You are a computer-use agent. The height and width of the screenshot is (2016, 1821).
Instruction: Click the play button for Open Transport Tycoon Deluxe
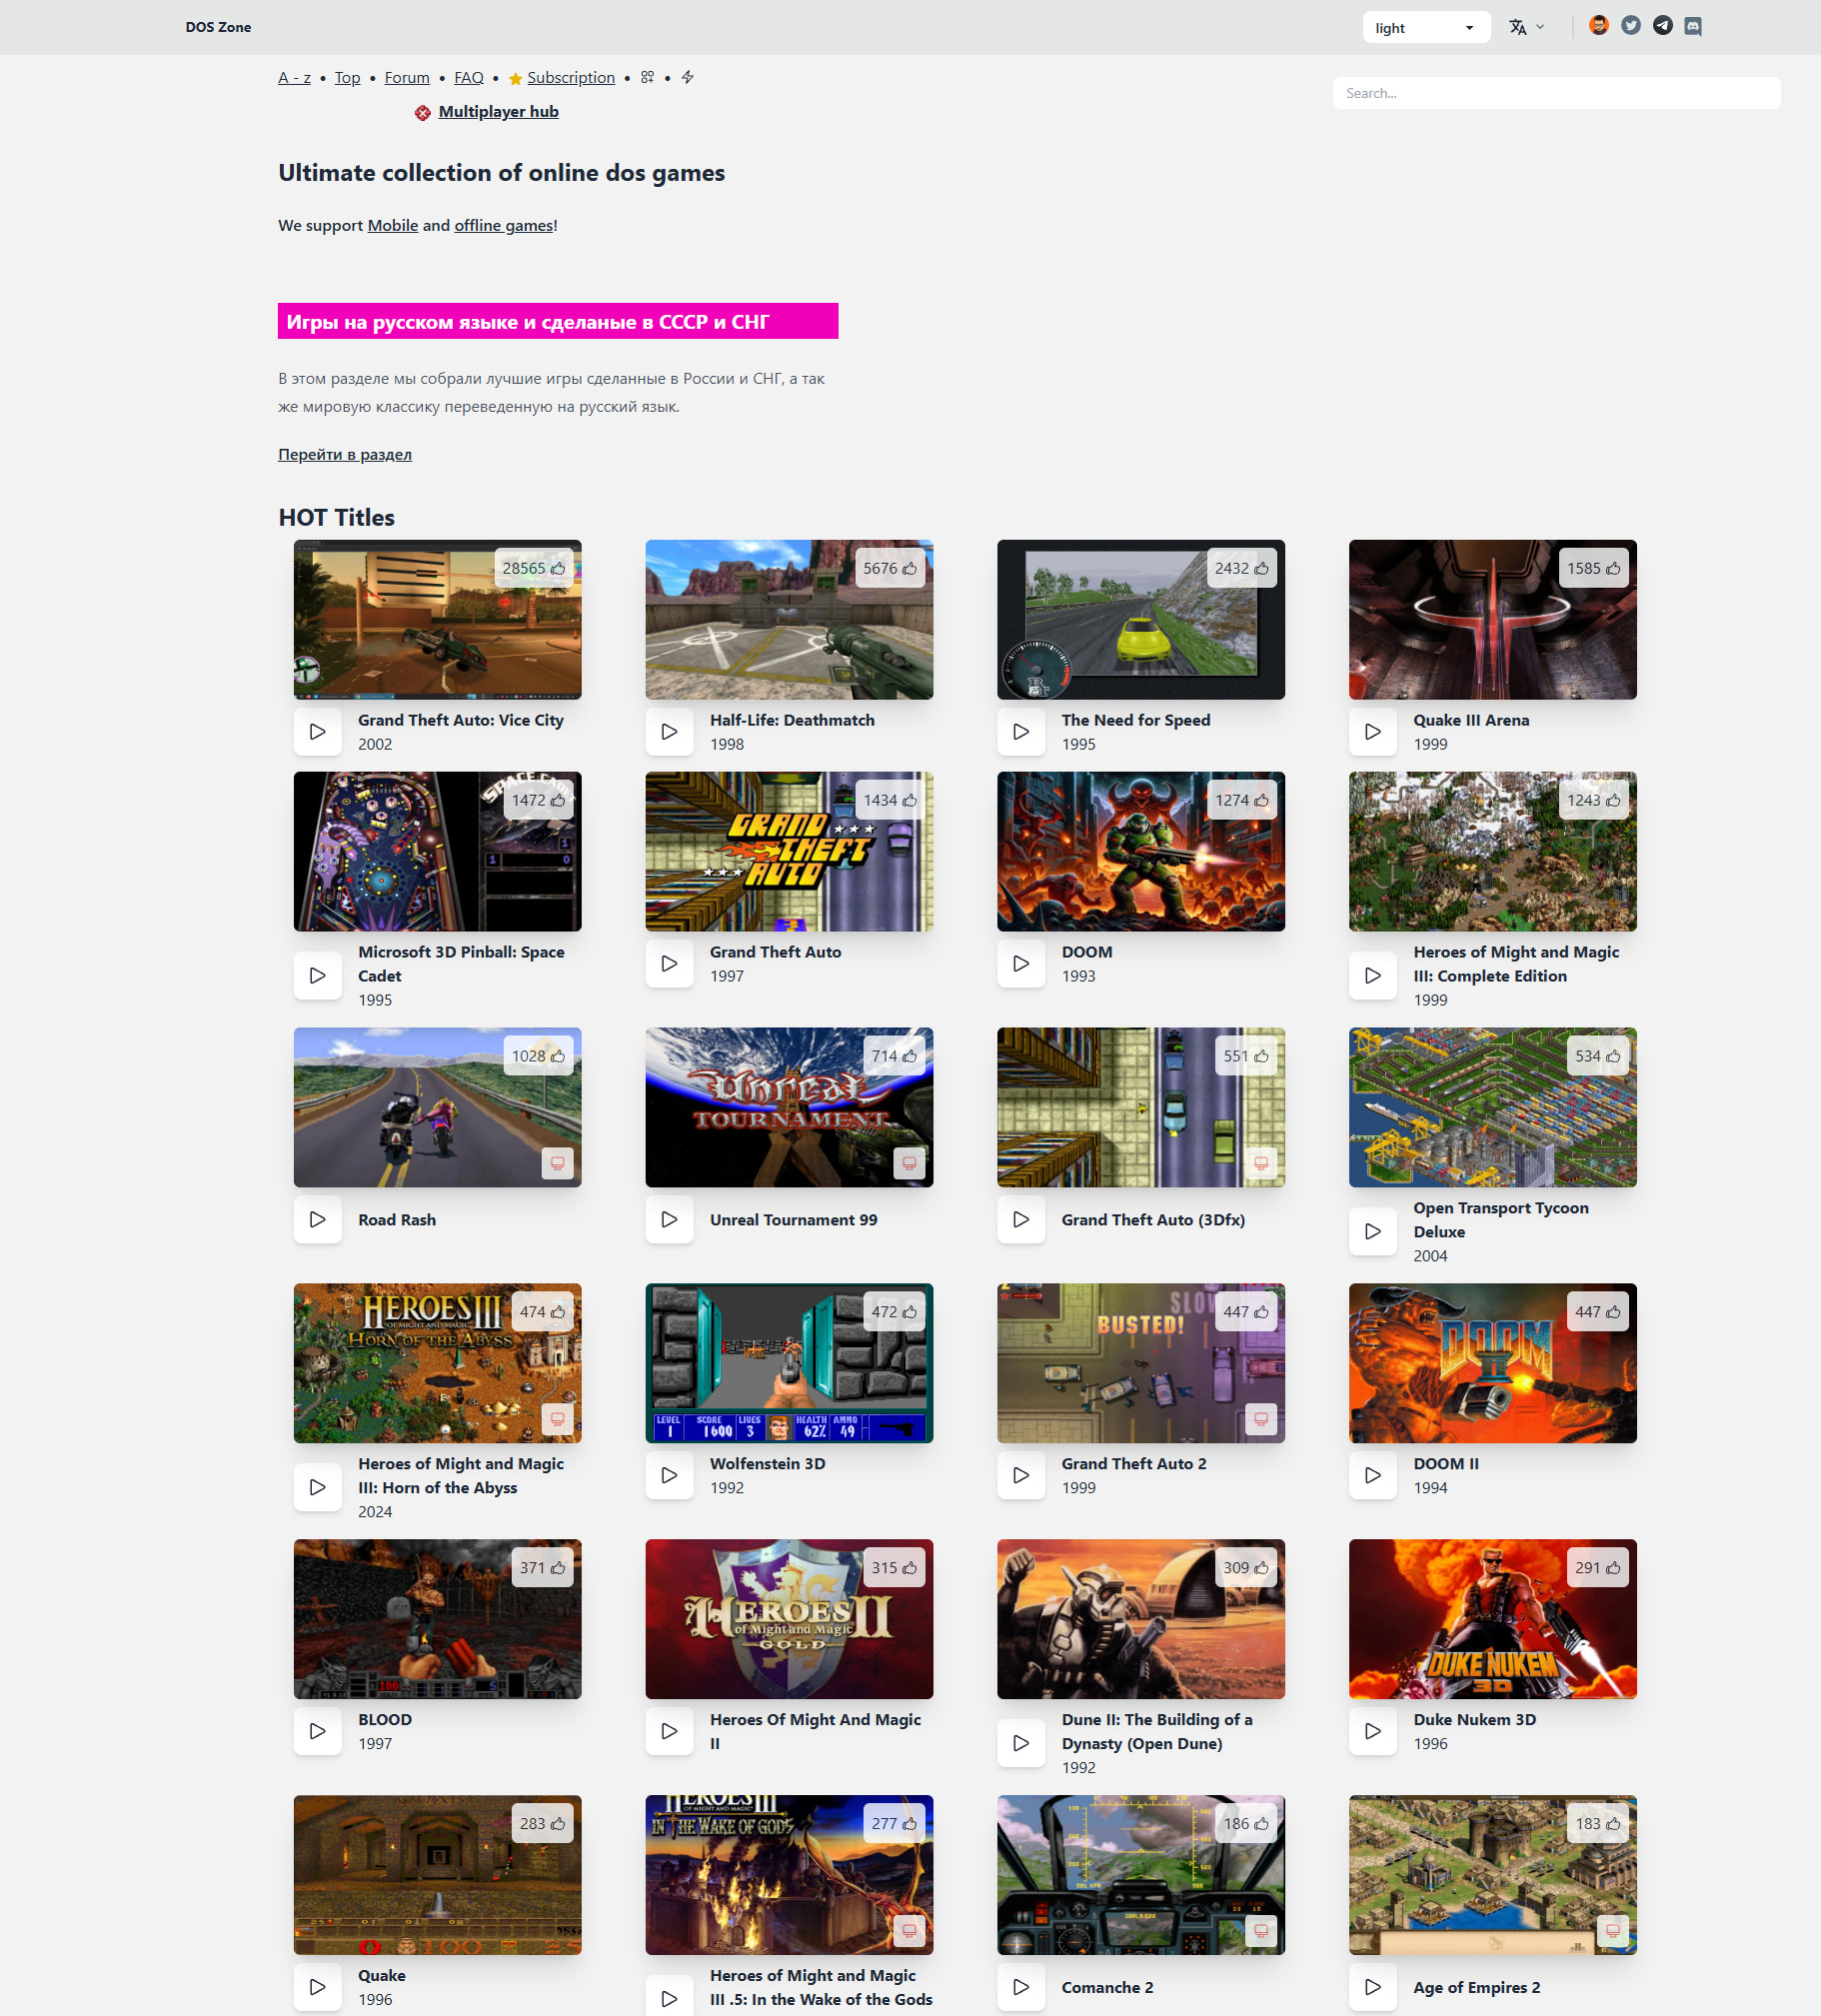tap(1373, 1232)
